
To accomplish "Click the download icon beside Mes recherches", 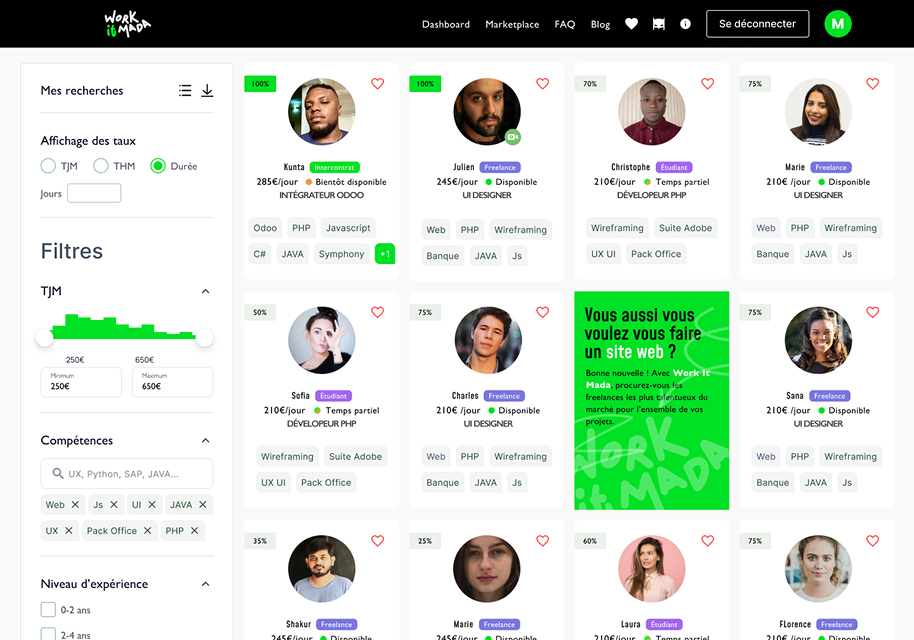I will click(207, 91).
